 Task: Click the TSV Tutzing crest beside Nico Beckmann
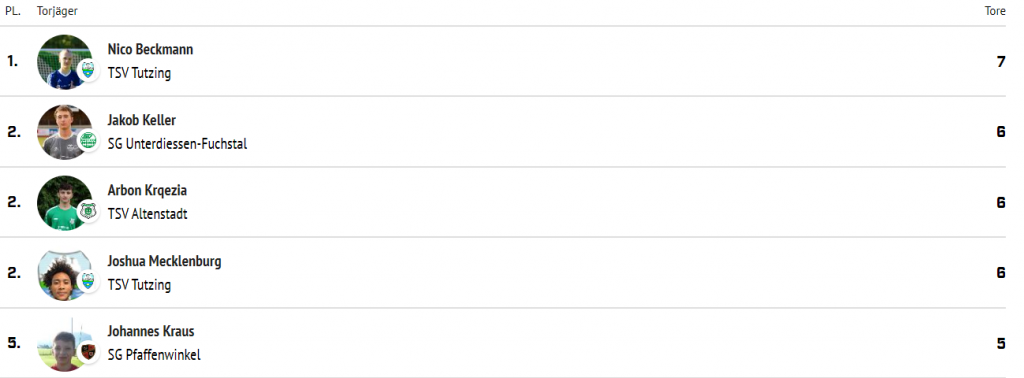click(88, 69)
